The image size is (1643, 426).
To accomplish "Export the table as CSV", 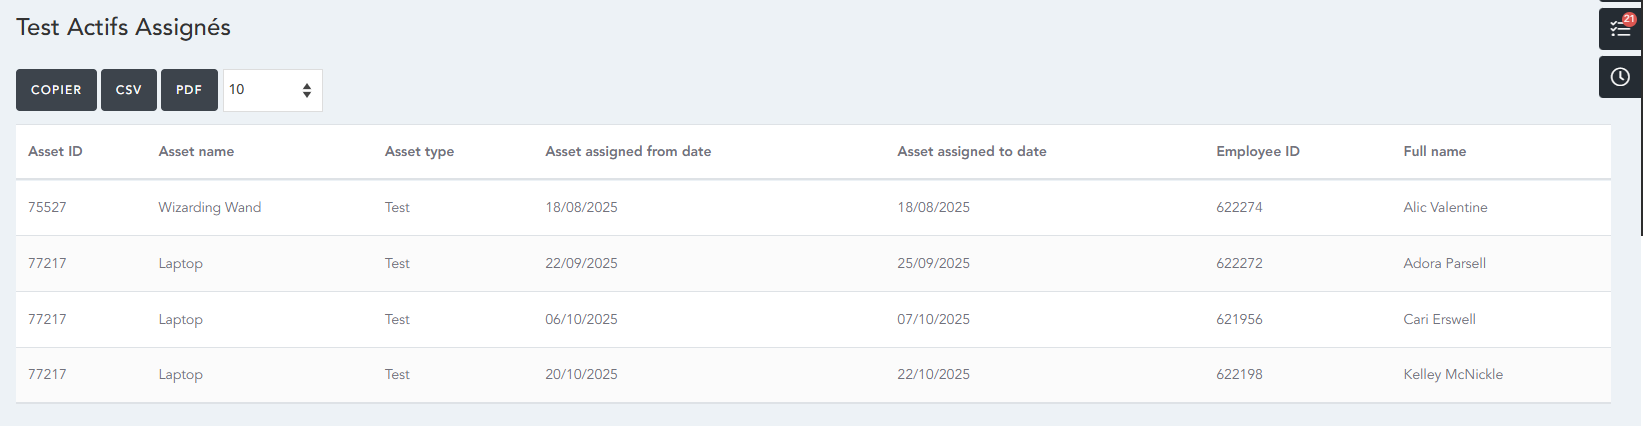I will pyautogui.click(x=129, y=90).
